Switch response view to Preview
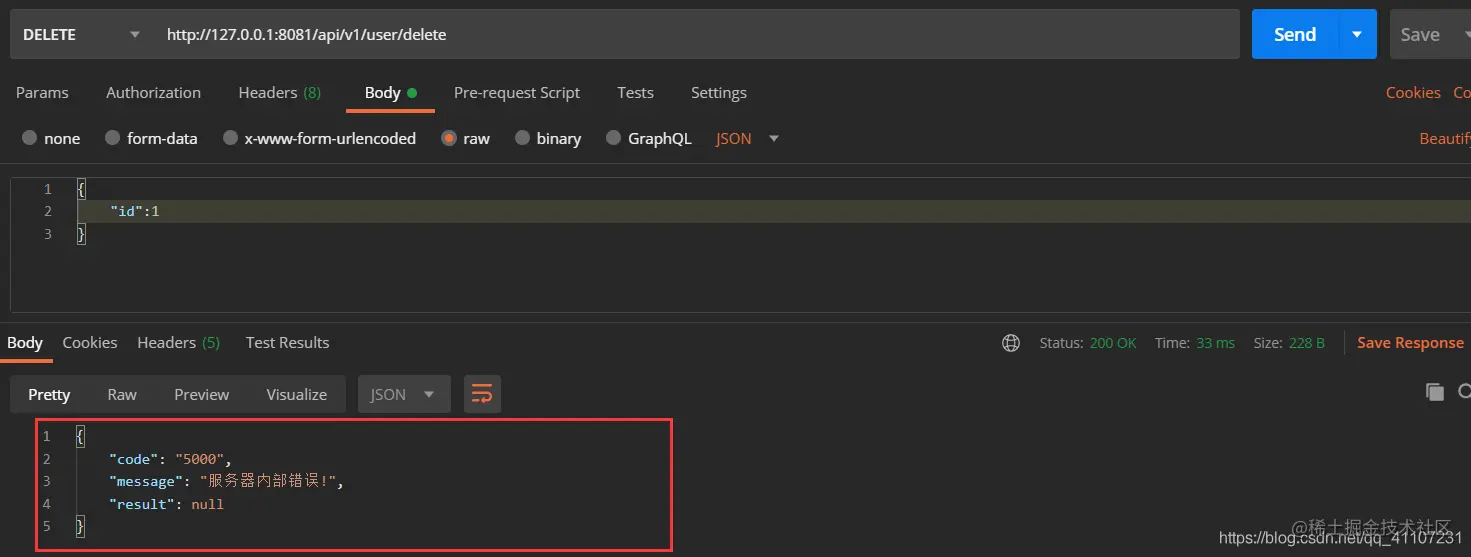1471x557 pixels. [201, 394]
